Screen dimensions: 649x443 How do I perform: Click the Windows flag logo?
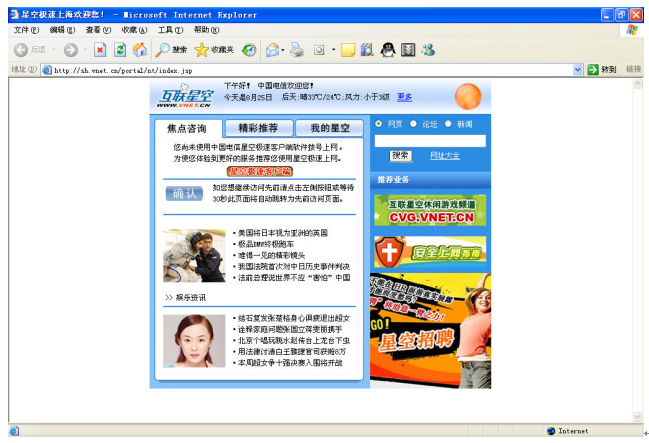click(632, 30)
